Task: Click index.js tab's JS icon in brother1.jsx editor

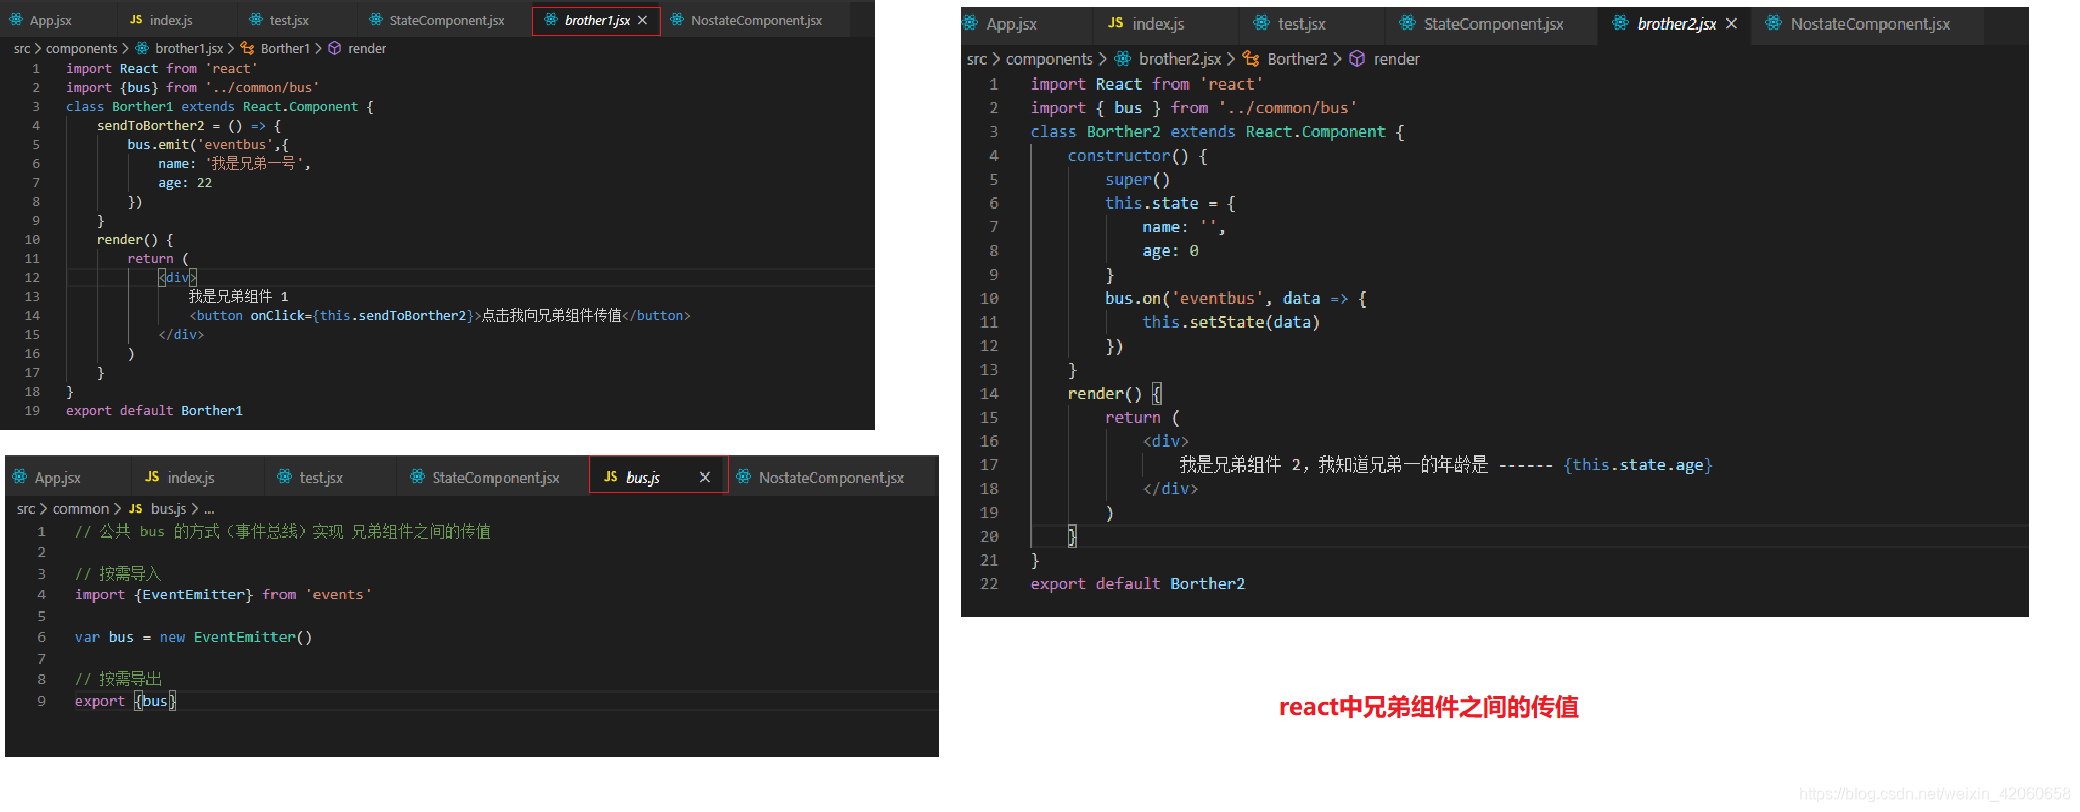Action: click(136, 20)
